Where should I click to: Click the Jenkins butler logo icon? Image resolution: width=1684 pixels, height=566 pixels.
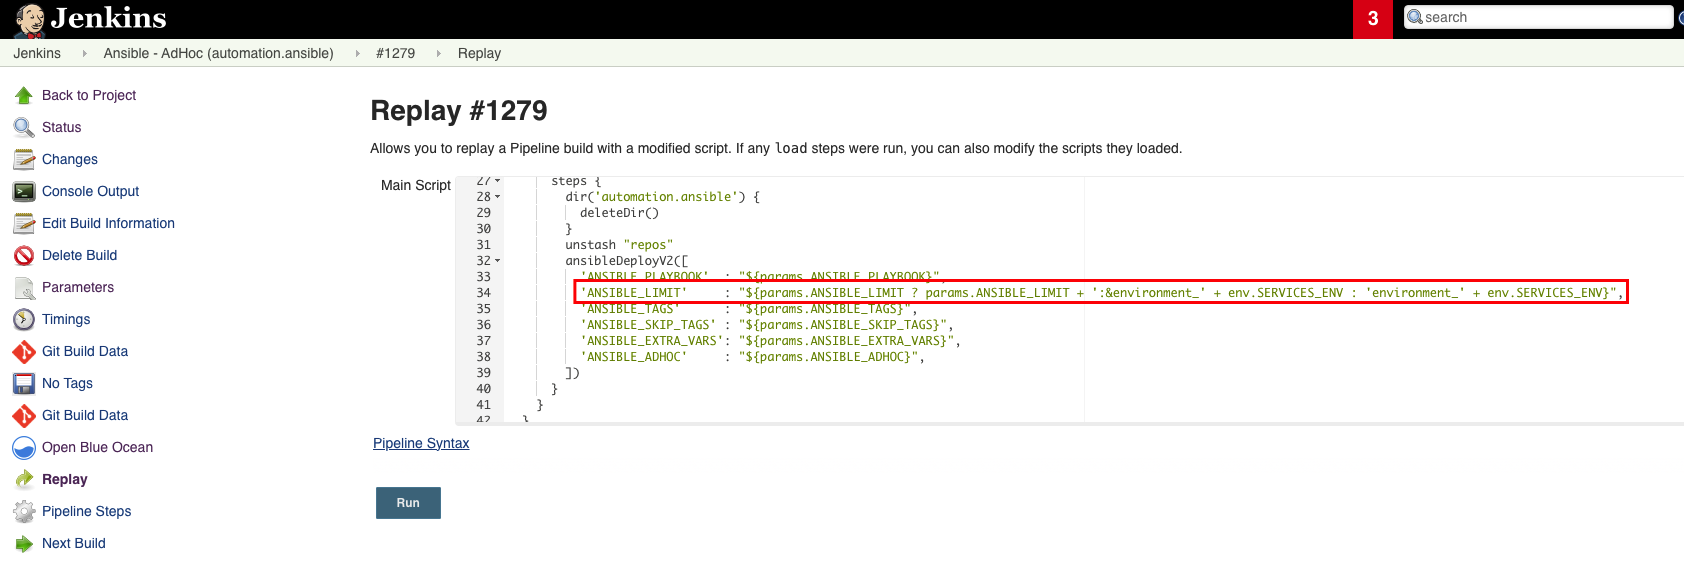pos(30,19)
